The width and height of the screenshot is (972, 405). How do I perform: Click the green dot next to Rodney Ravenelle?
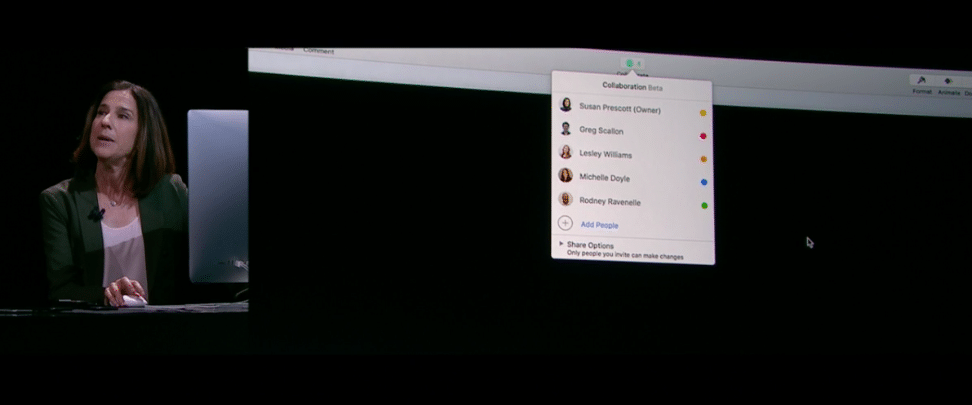click(704, 206)
